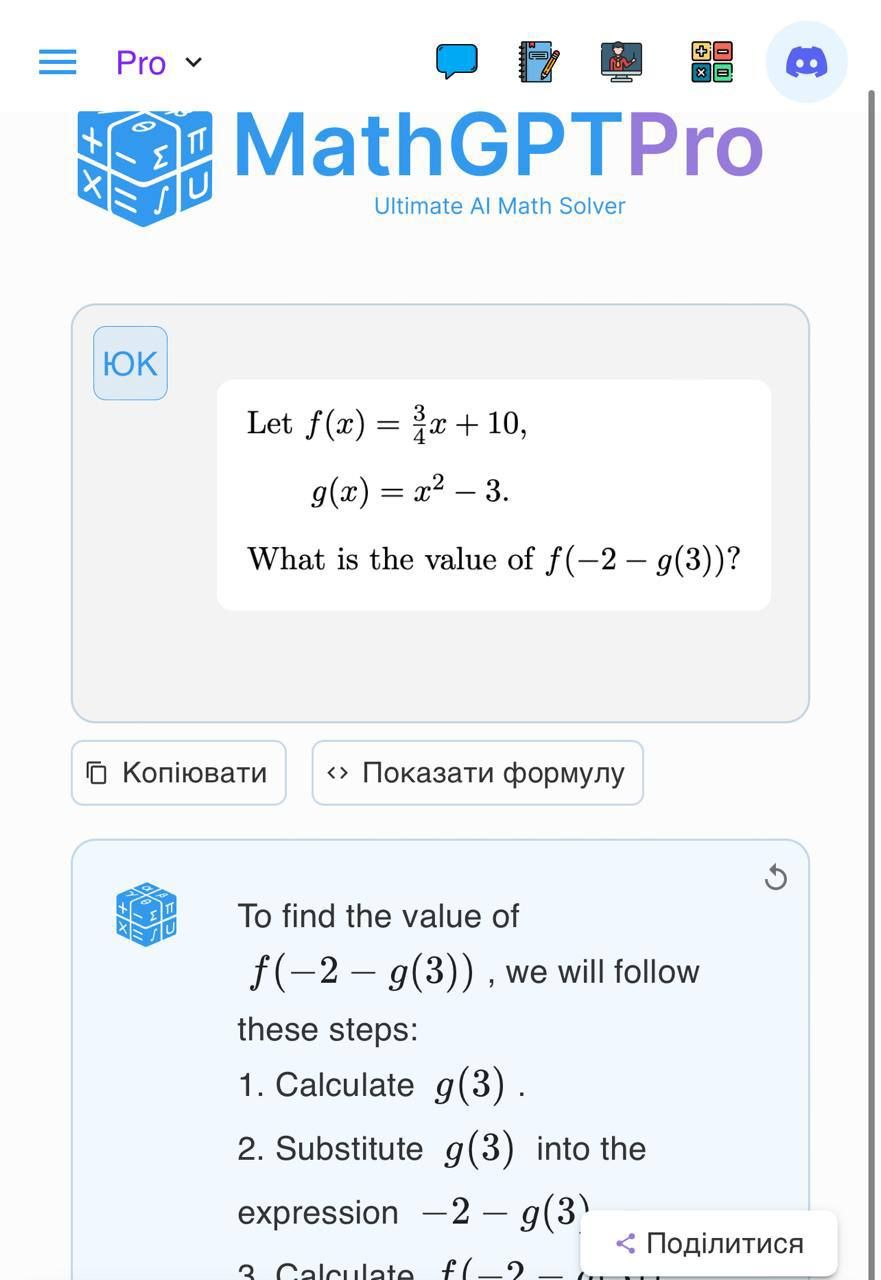Select the Pro mode label

141,63
